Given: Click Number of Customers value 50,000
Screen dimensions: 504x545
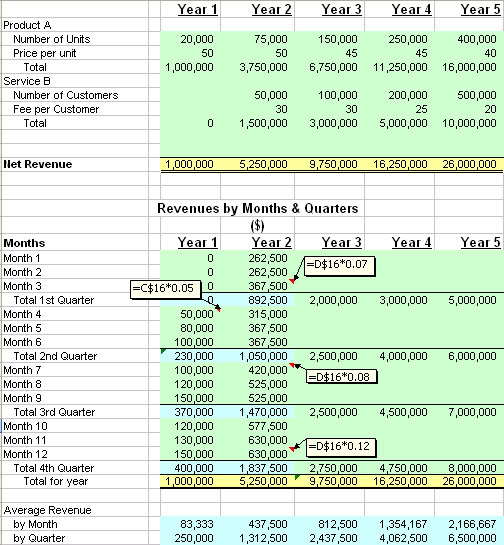Looking at the screenshot, I should coord(270,95).
